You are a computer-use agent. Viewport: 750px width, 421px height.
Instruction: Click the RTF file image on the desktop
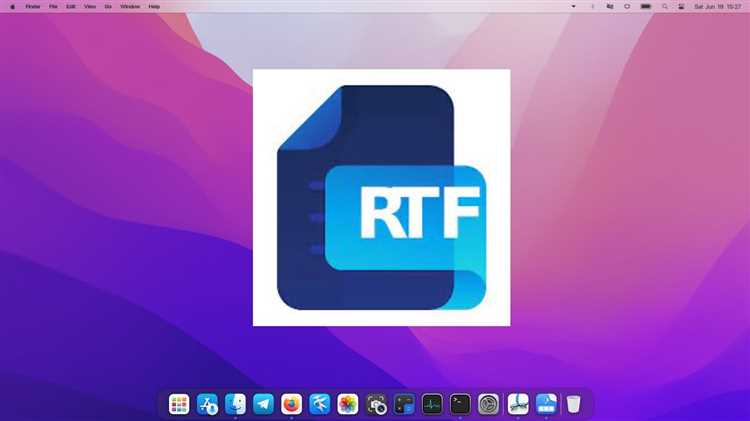[x=381, y=198]
